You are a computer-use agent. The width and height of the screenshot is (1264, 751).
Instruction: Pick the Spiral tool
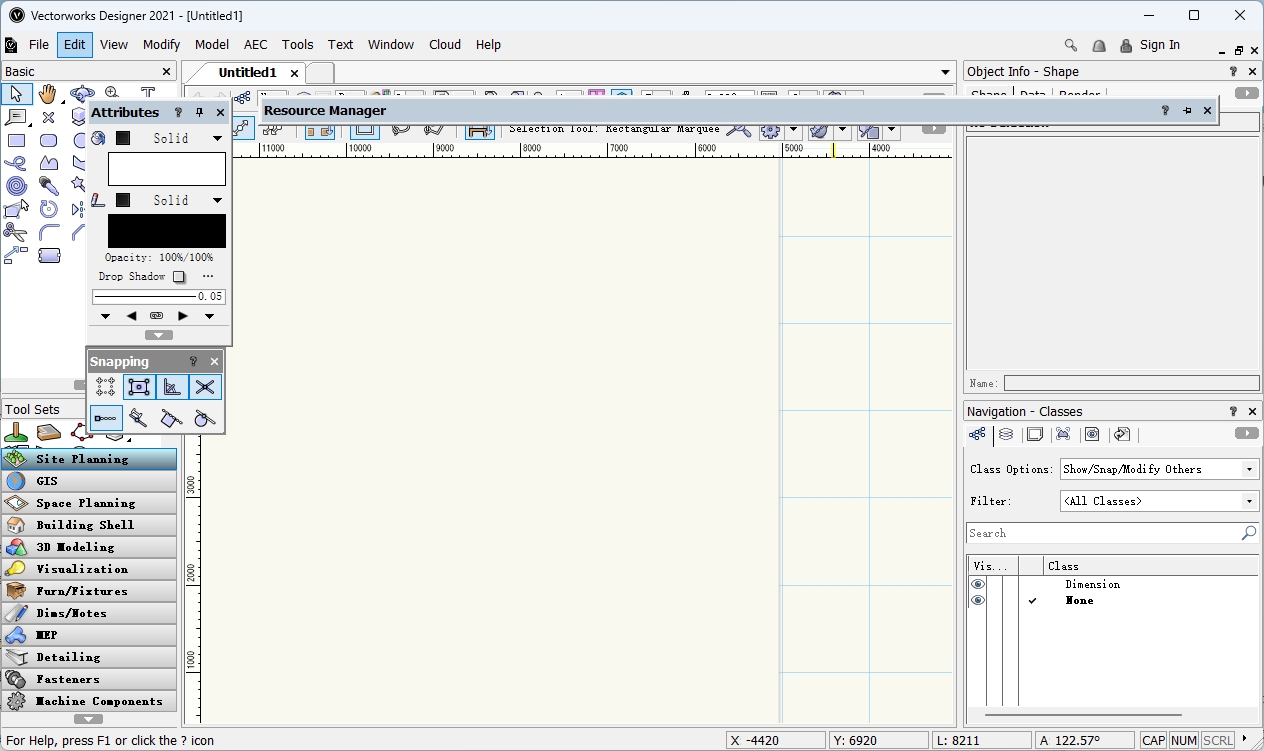tap(16, 186)
